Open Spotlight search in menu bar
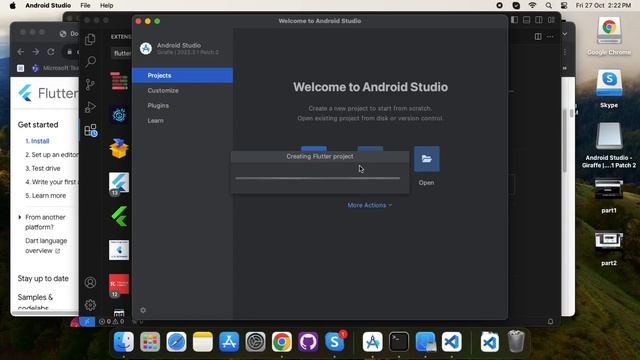640x360 pixels. pos(549,5)
